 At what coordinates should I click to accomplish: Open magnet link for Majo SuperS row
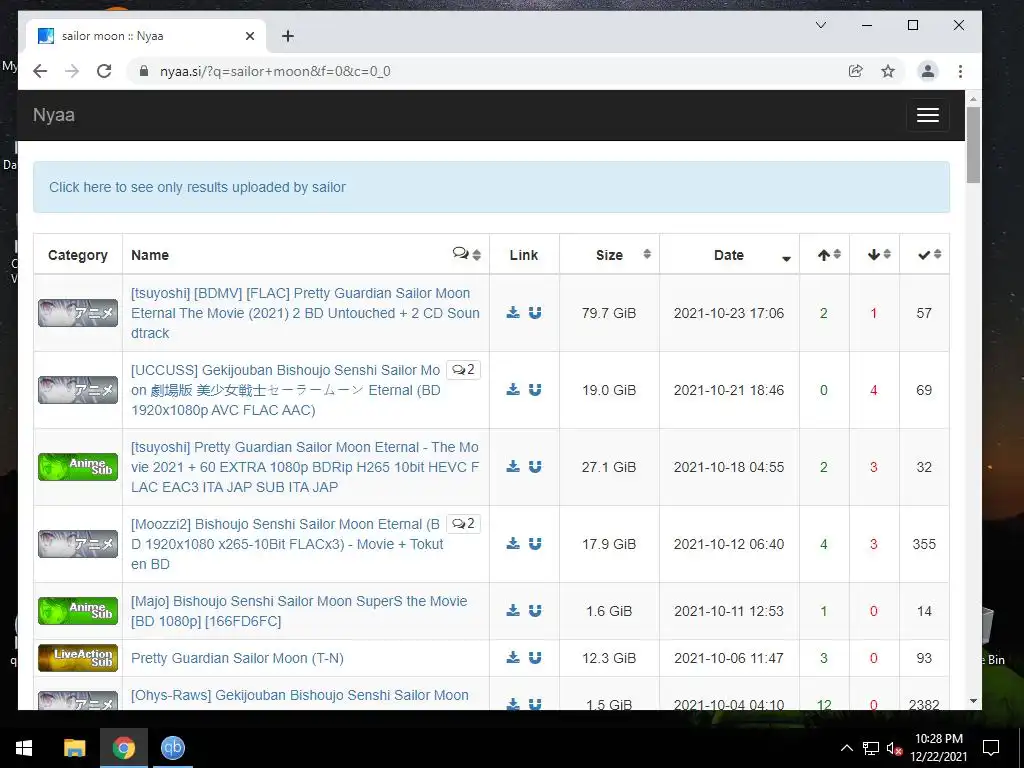[x=535, y=611]
